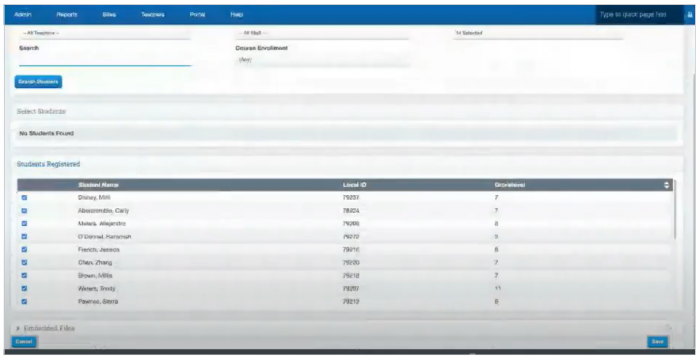Click the sort arrows in the table header
Screen dimensions: 700x360
(x=667, y=185)
